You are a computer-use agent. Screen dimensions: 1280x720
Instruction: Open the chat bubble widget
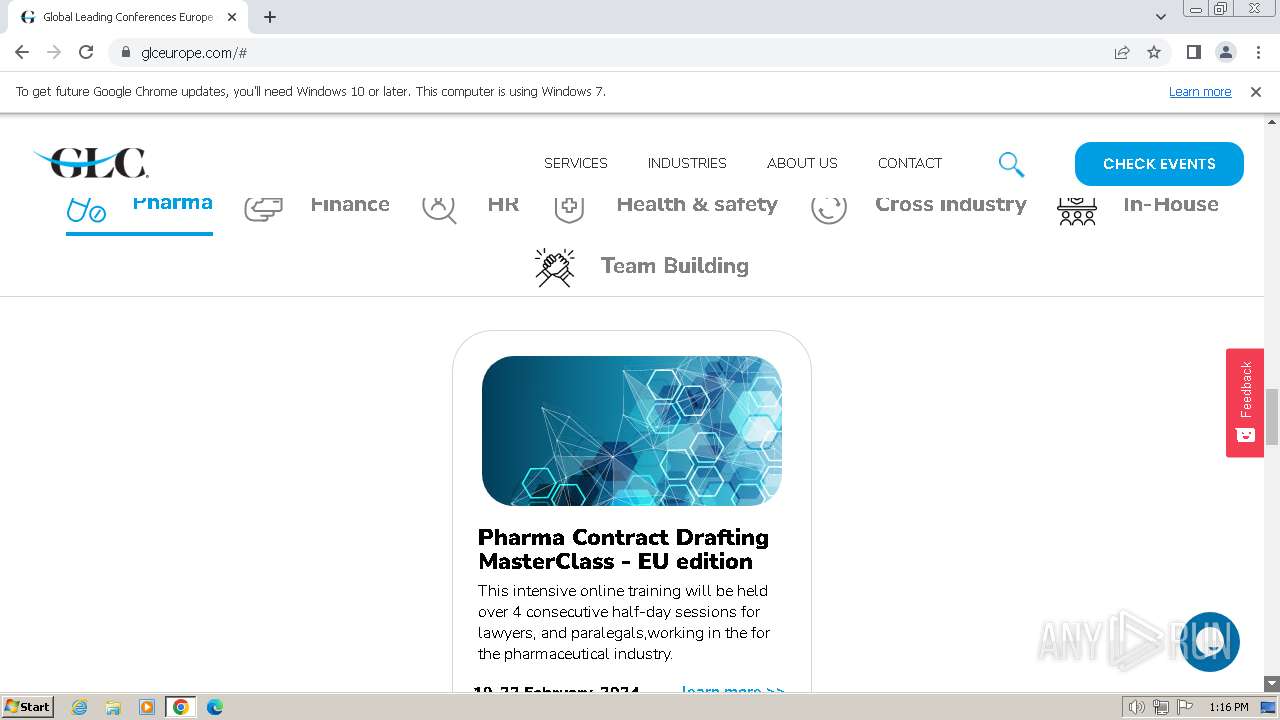click(1210, 642)
